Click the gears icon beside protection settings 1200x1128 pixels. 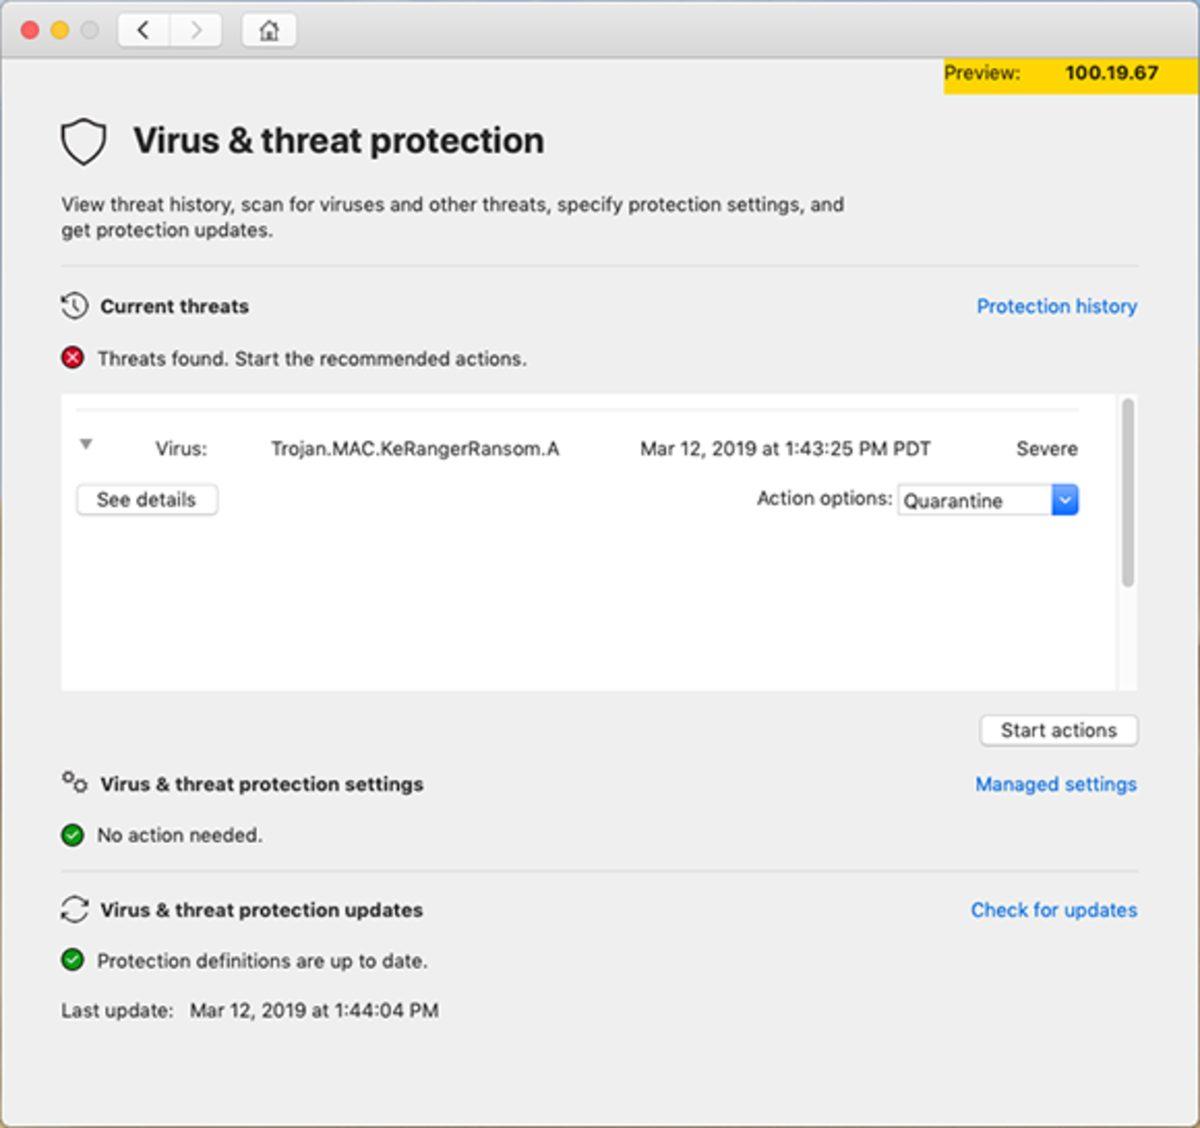point(74,782)
